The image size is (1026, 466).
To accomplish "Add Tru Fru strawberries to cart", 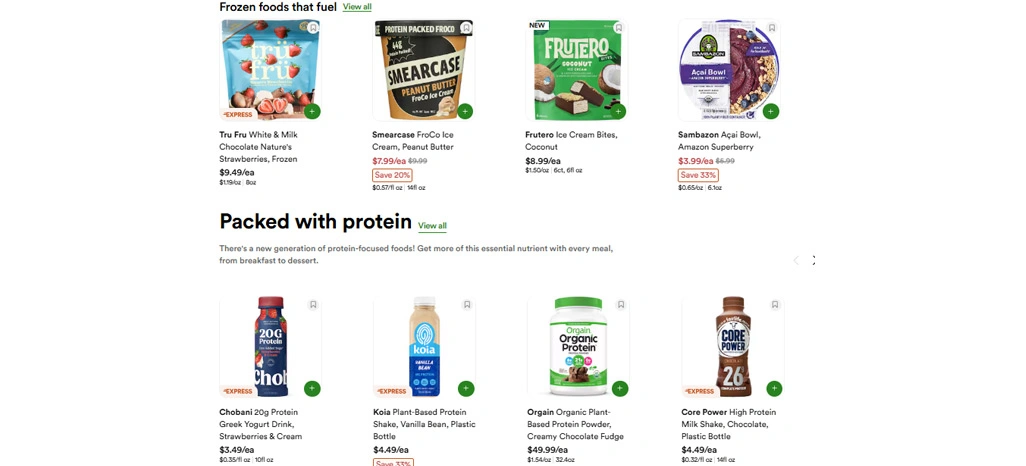I will (313, 111).
